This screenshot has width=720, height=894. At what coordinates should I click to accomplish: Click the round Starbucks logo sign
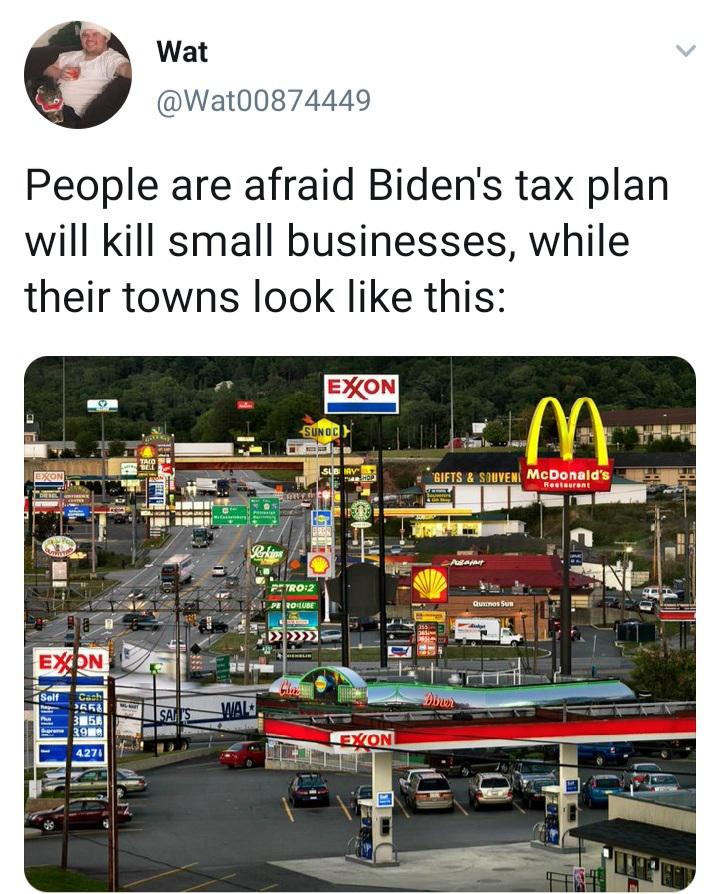point(360,510)
